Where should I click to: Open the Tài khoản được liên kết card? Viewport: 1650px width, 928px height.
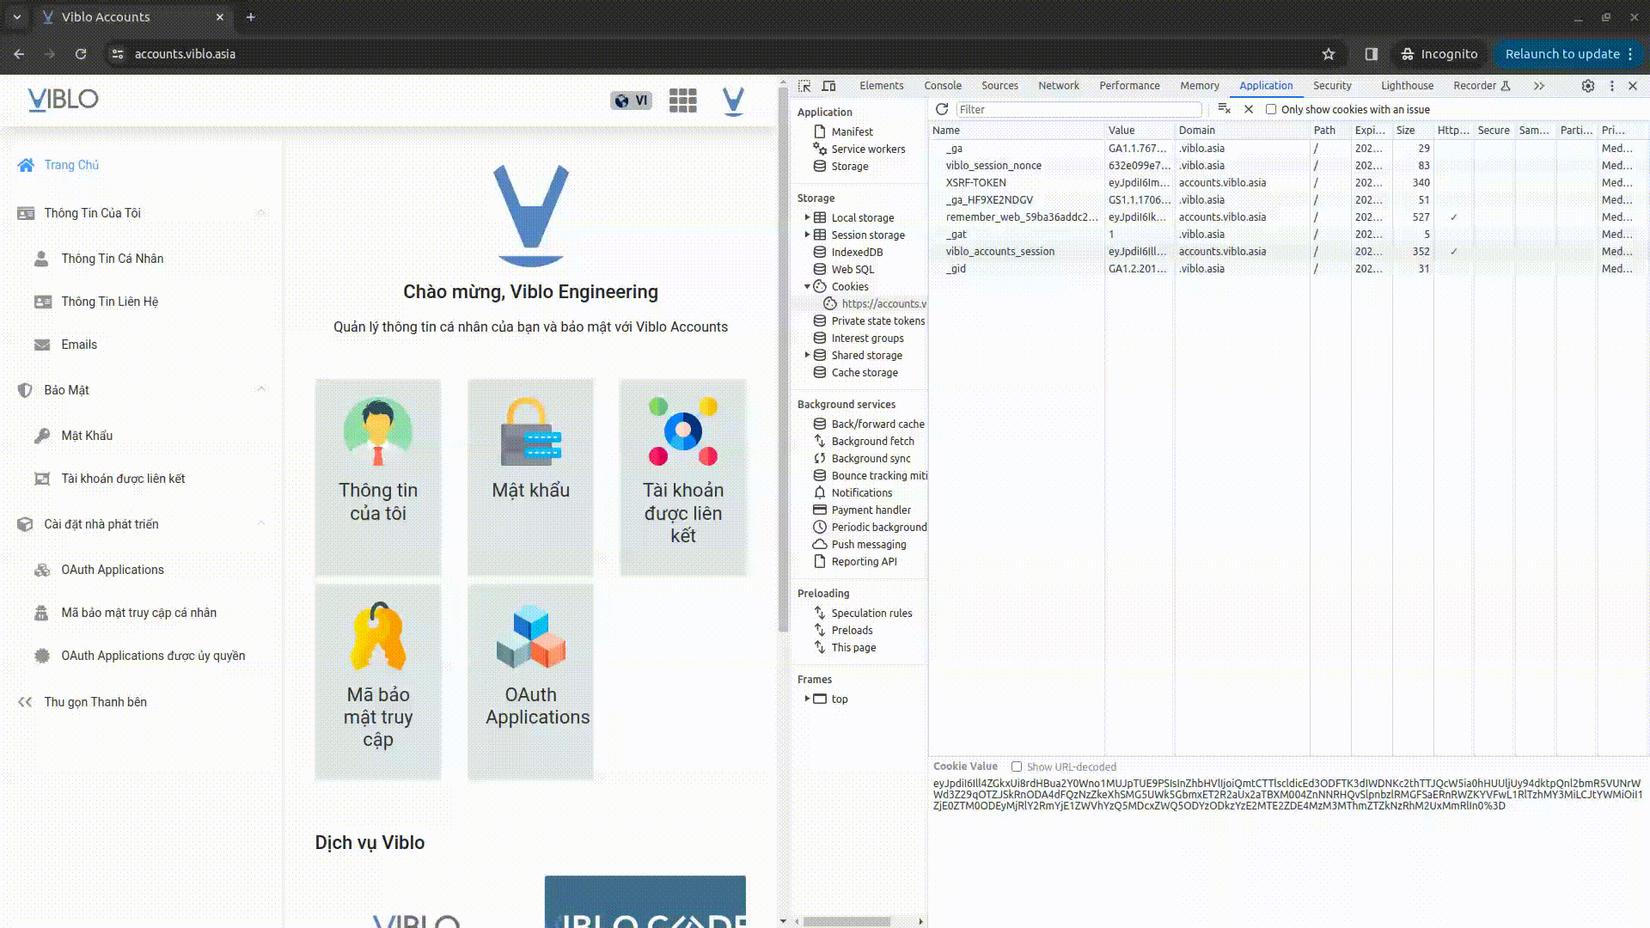(x=683, y=477)
